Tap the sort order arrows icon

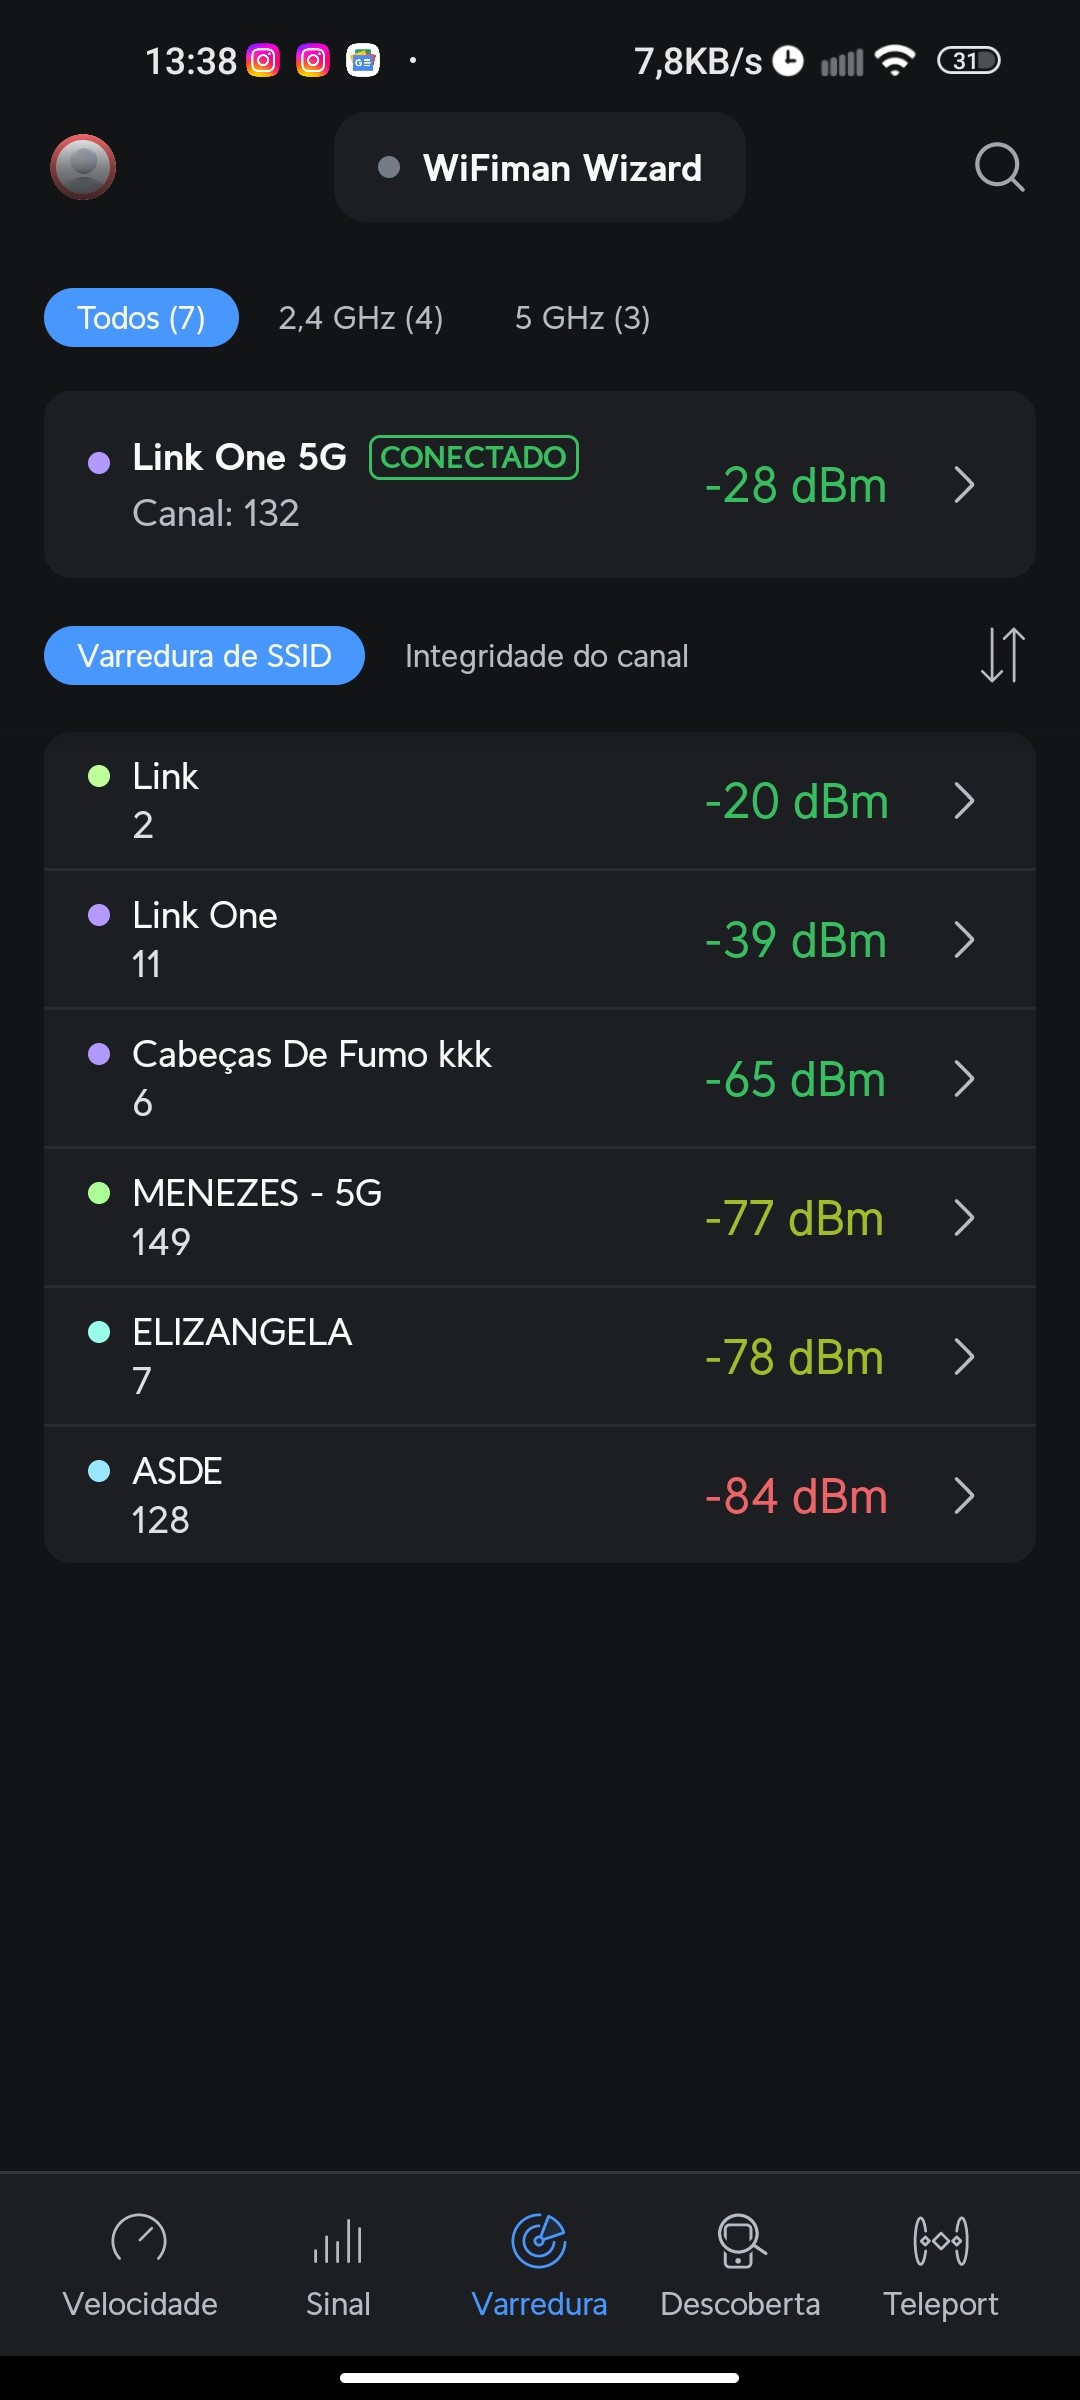tap(1002, 655)
